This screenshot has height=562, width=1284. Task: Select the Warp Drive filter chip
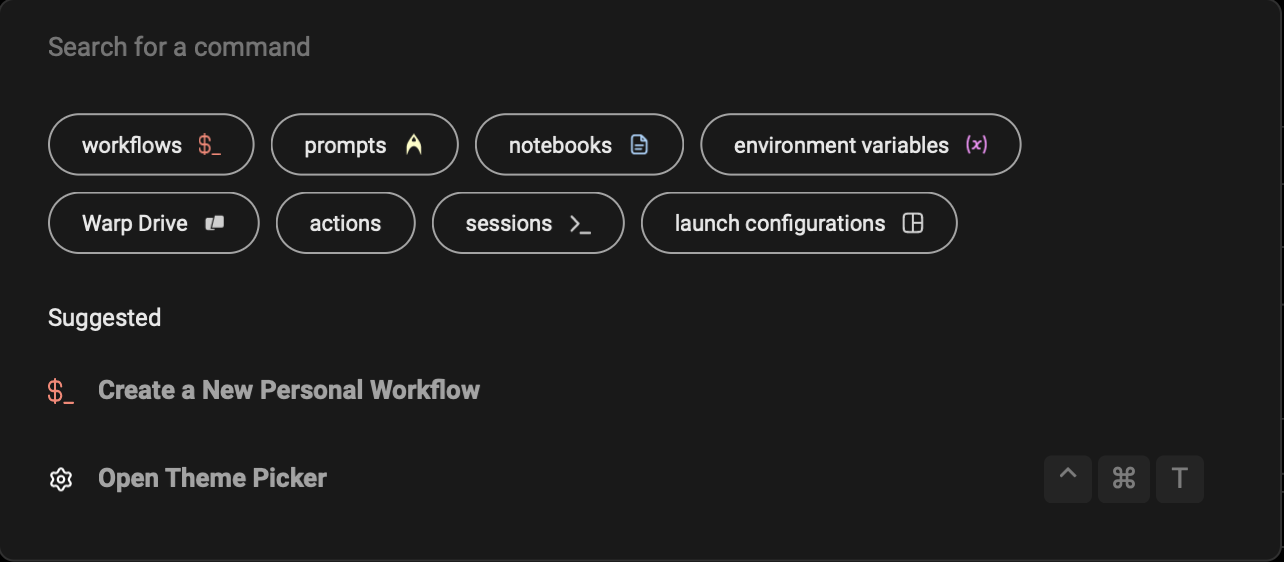pyautogui.click(x=135, y=223)
